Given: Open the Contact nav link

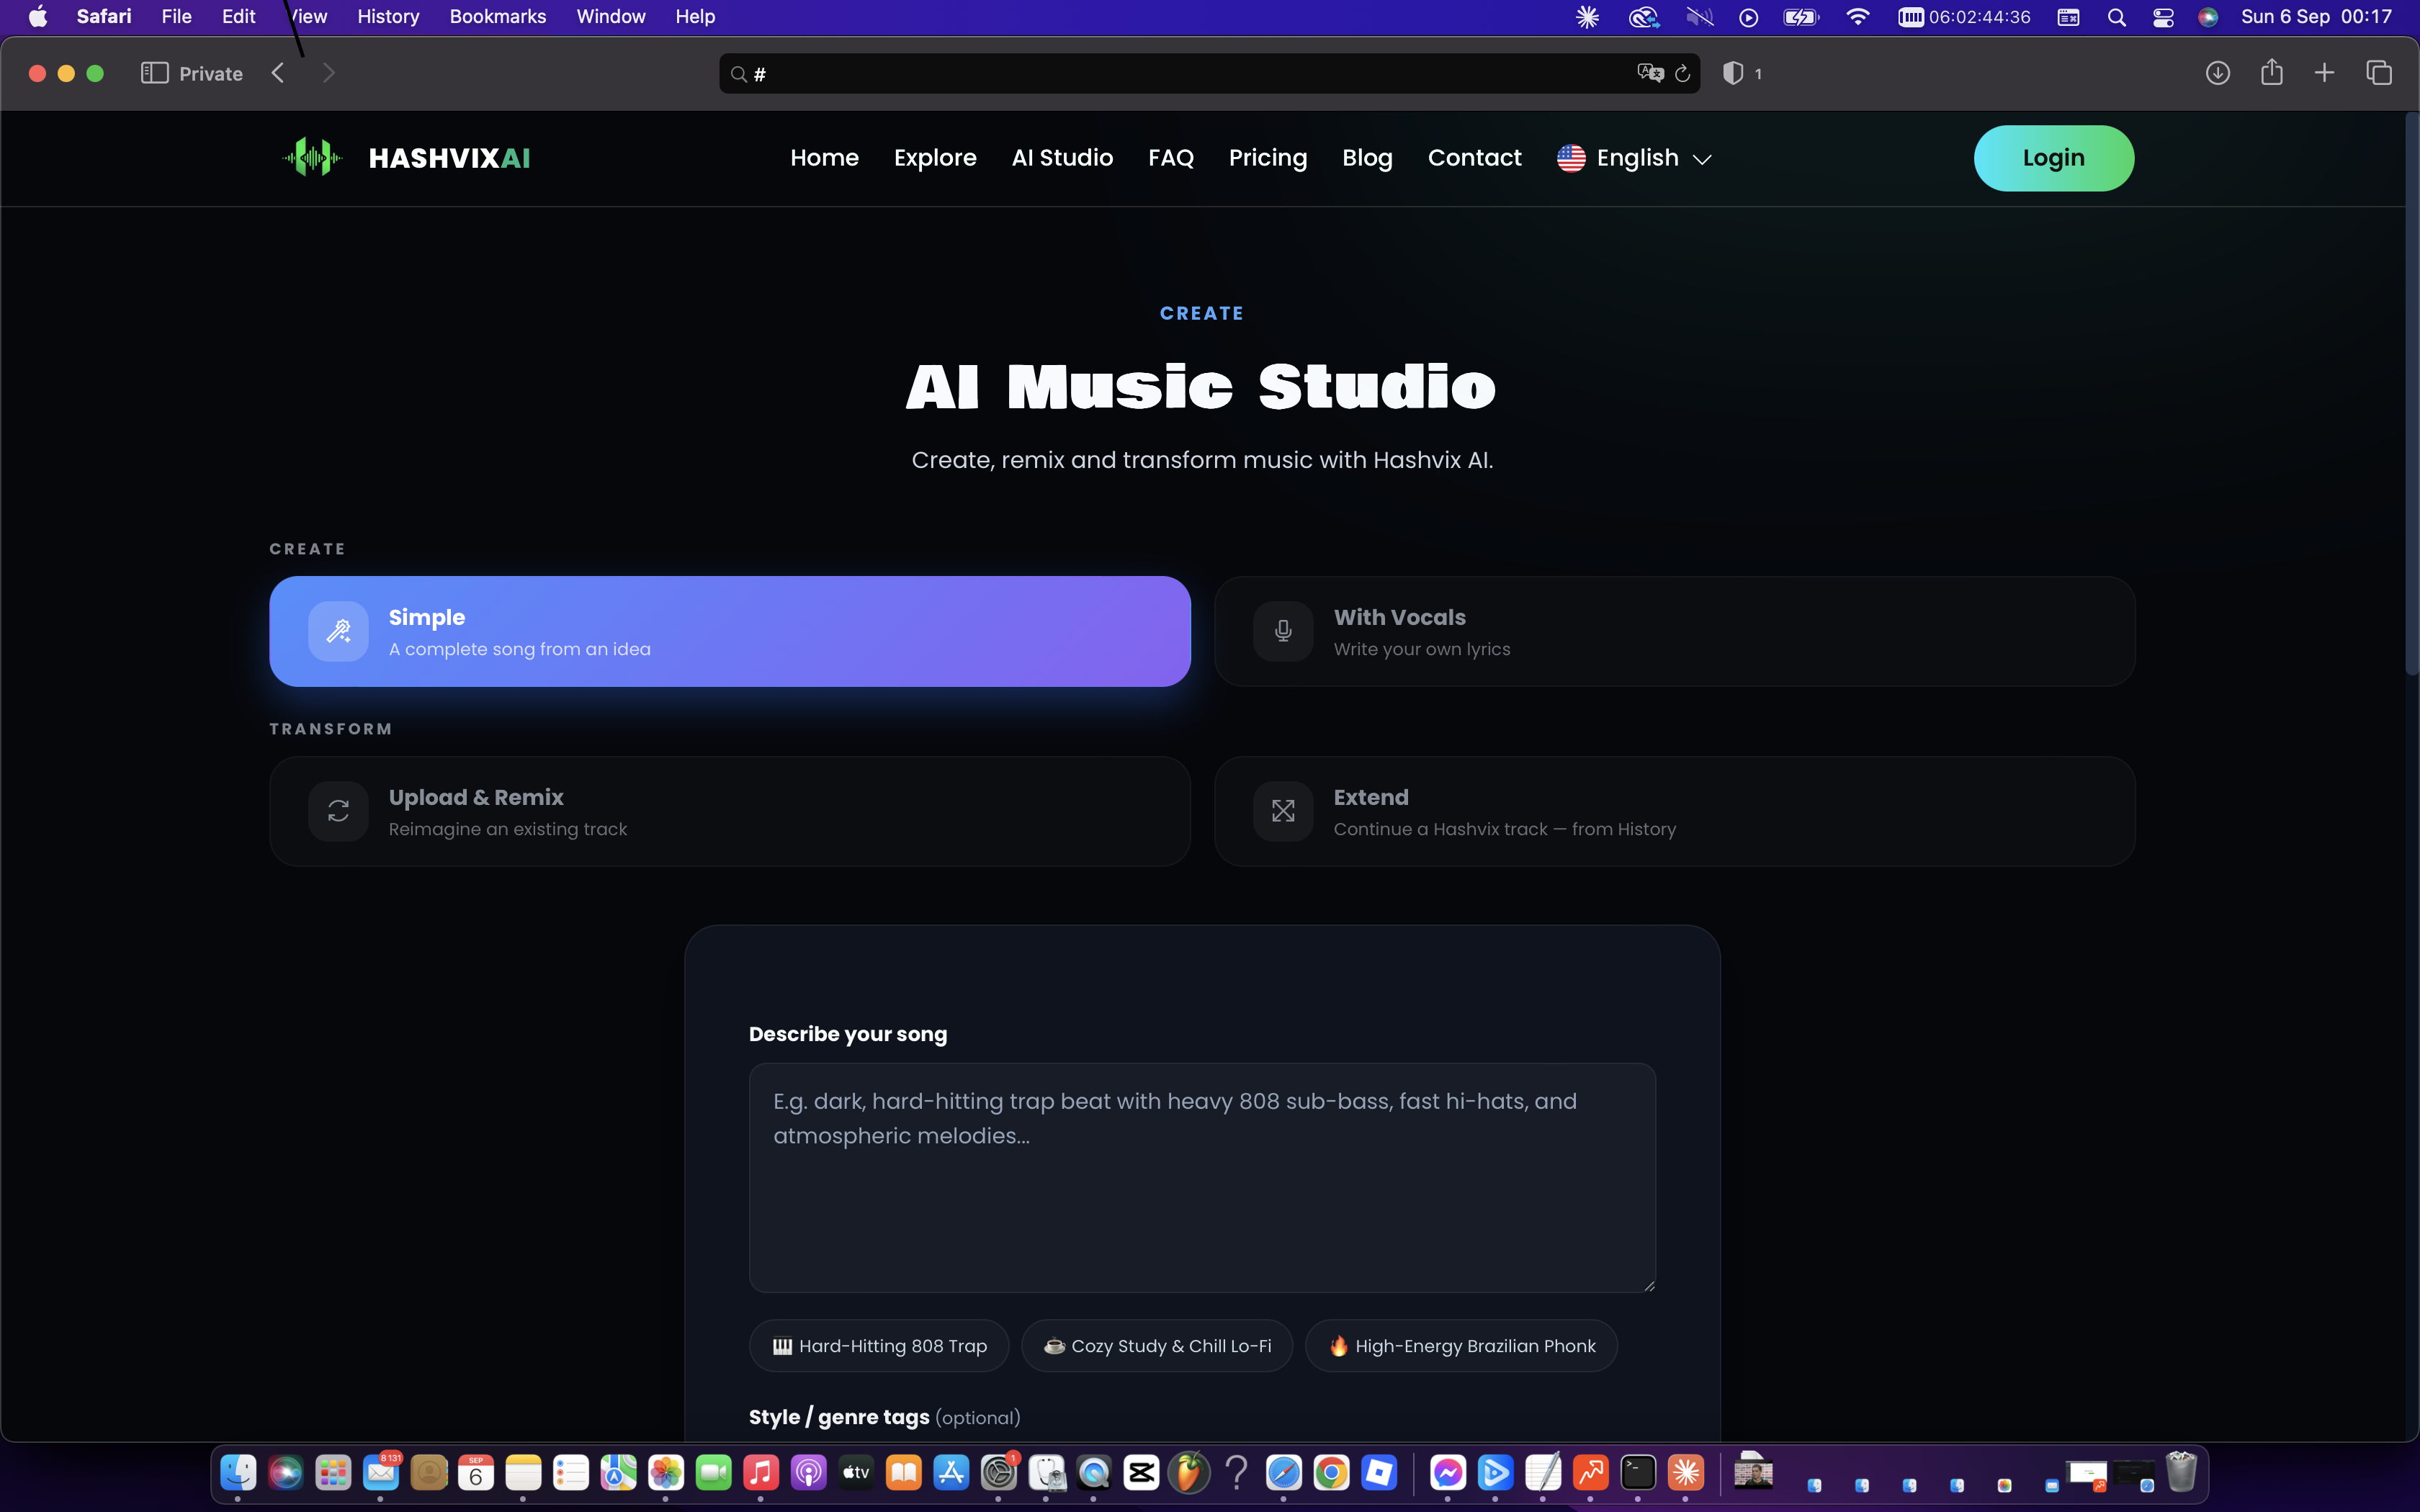Looking at the screenshot, I should coord(1474,158).
